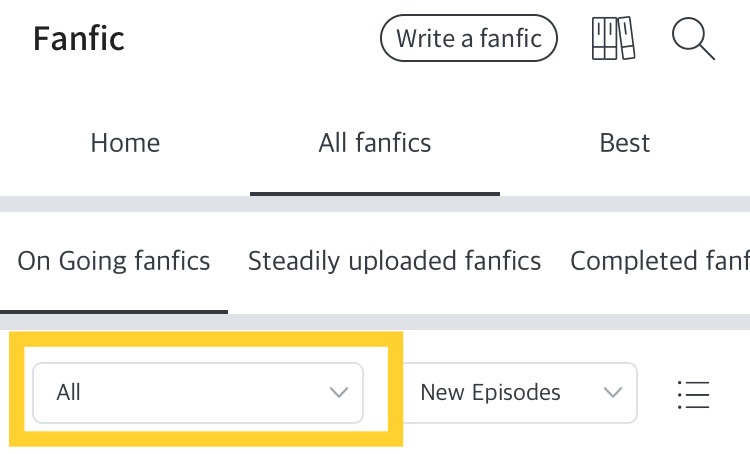Image resolution: width=750 pixels, height=454 pixels.
Task: Click the magnifying glass search icon
Action: [692, 39]
